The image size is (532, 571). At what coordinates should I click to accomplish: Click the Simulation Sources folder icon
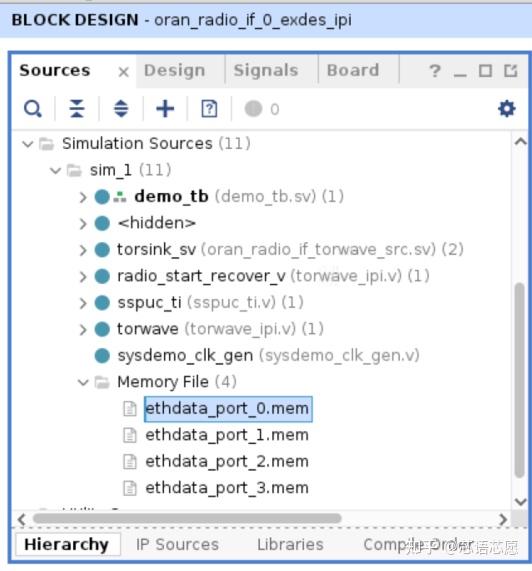pos(47,143)
